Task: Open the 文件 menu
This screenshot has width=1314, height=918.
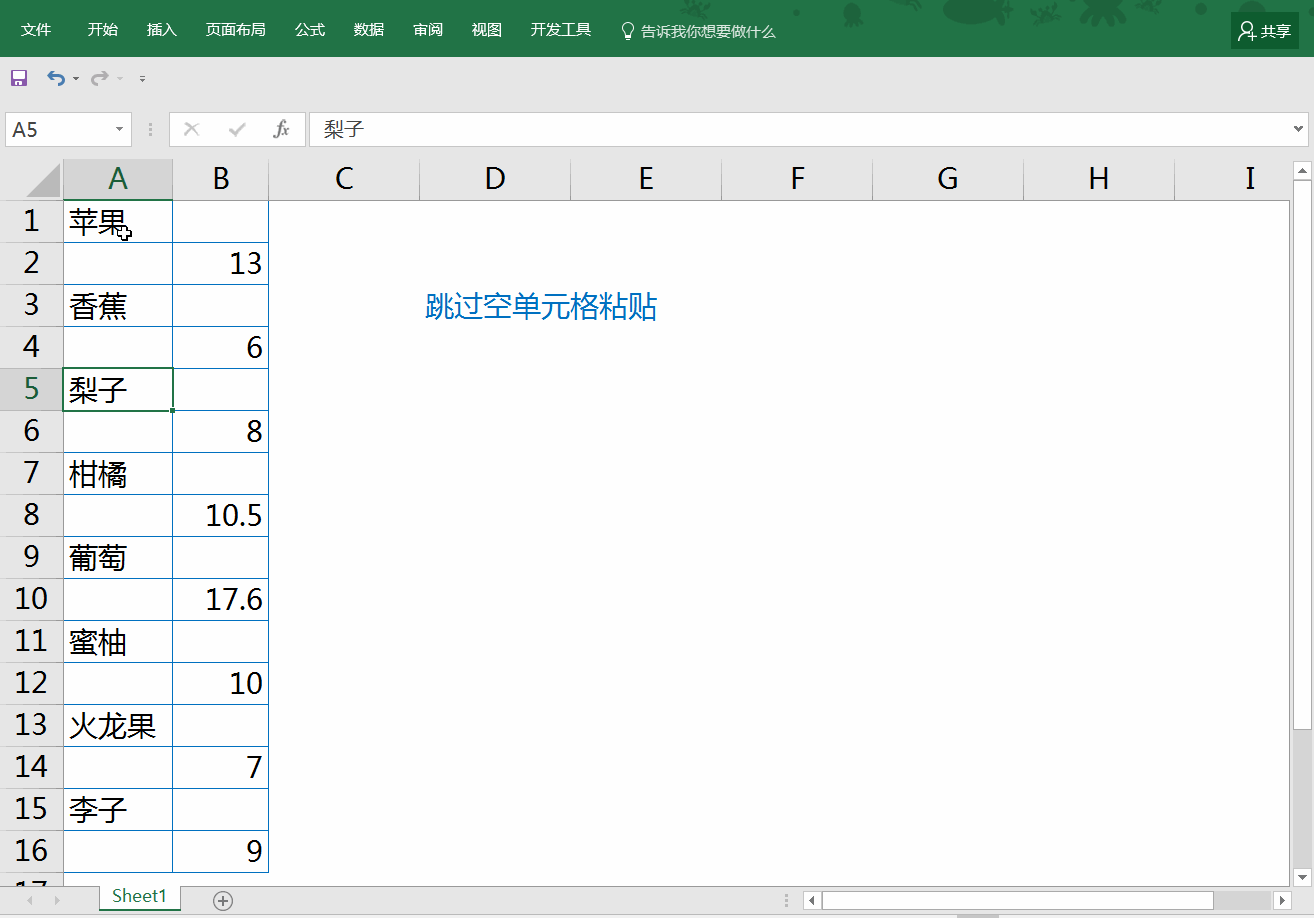Action: click(x=36, y=30)
